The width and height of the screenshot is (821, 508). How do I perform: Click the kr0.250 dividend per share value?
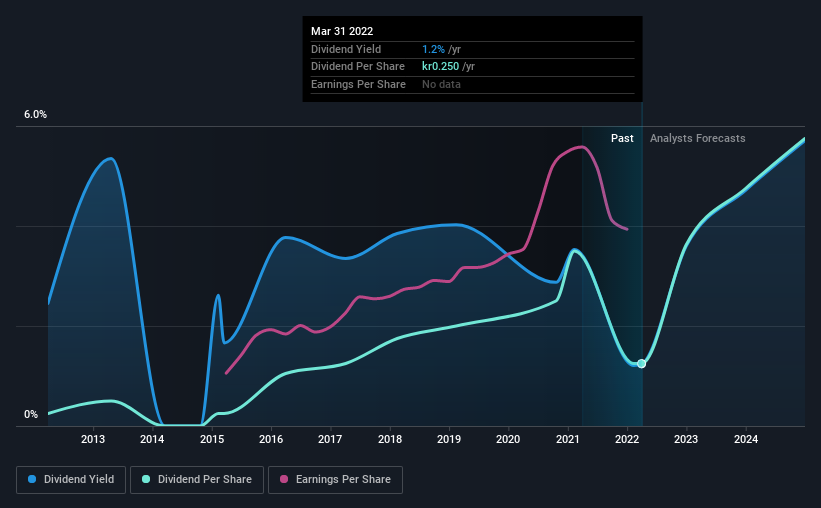point(440,67)
